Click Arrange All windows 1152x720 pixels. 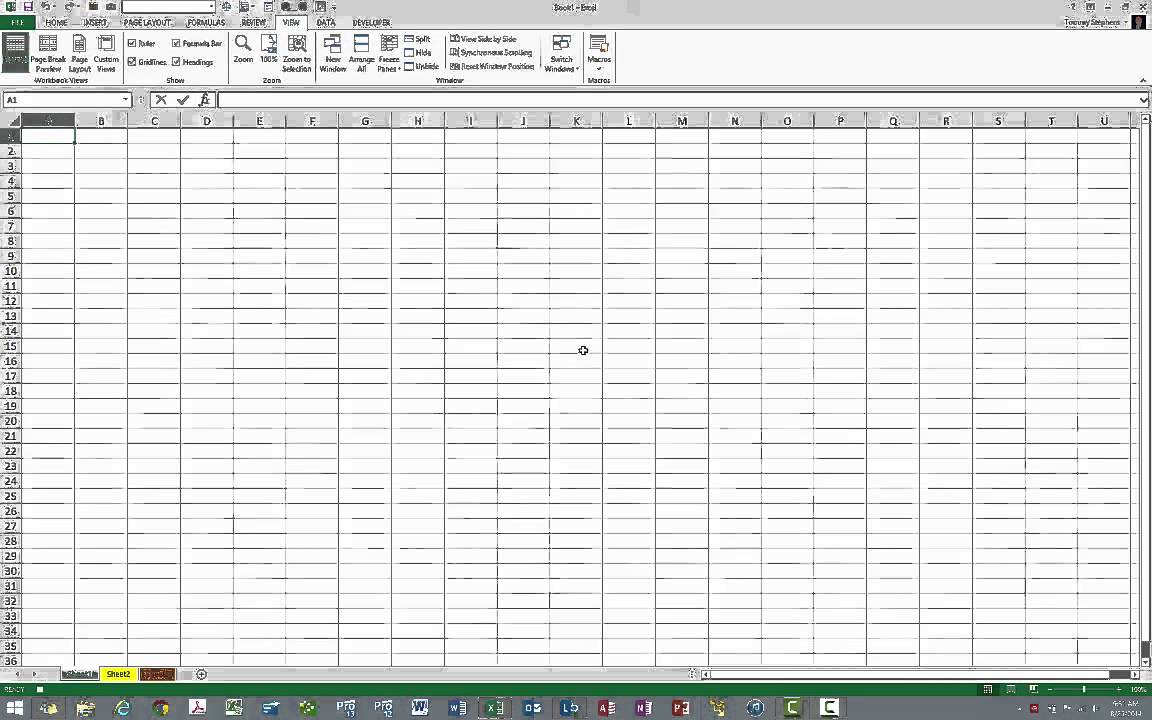[x=361, y=54]
